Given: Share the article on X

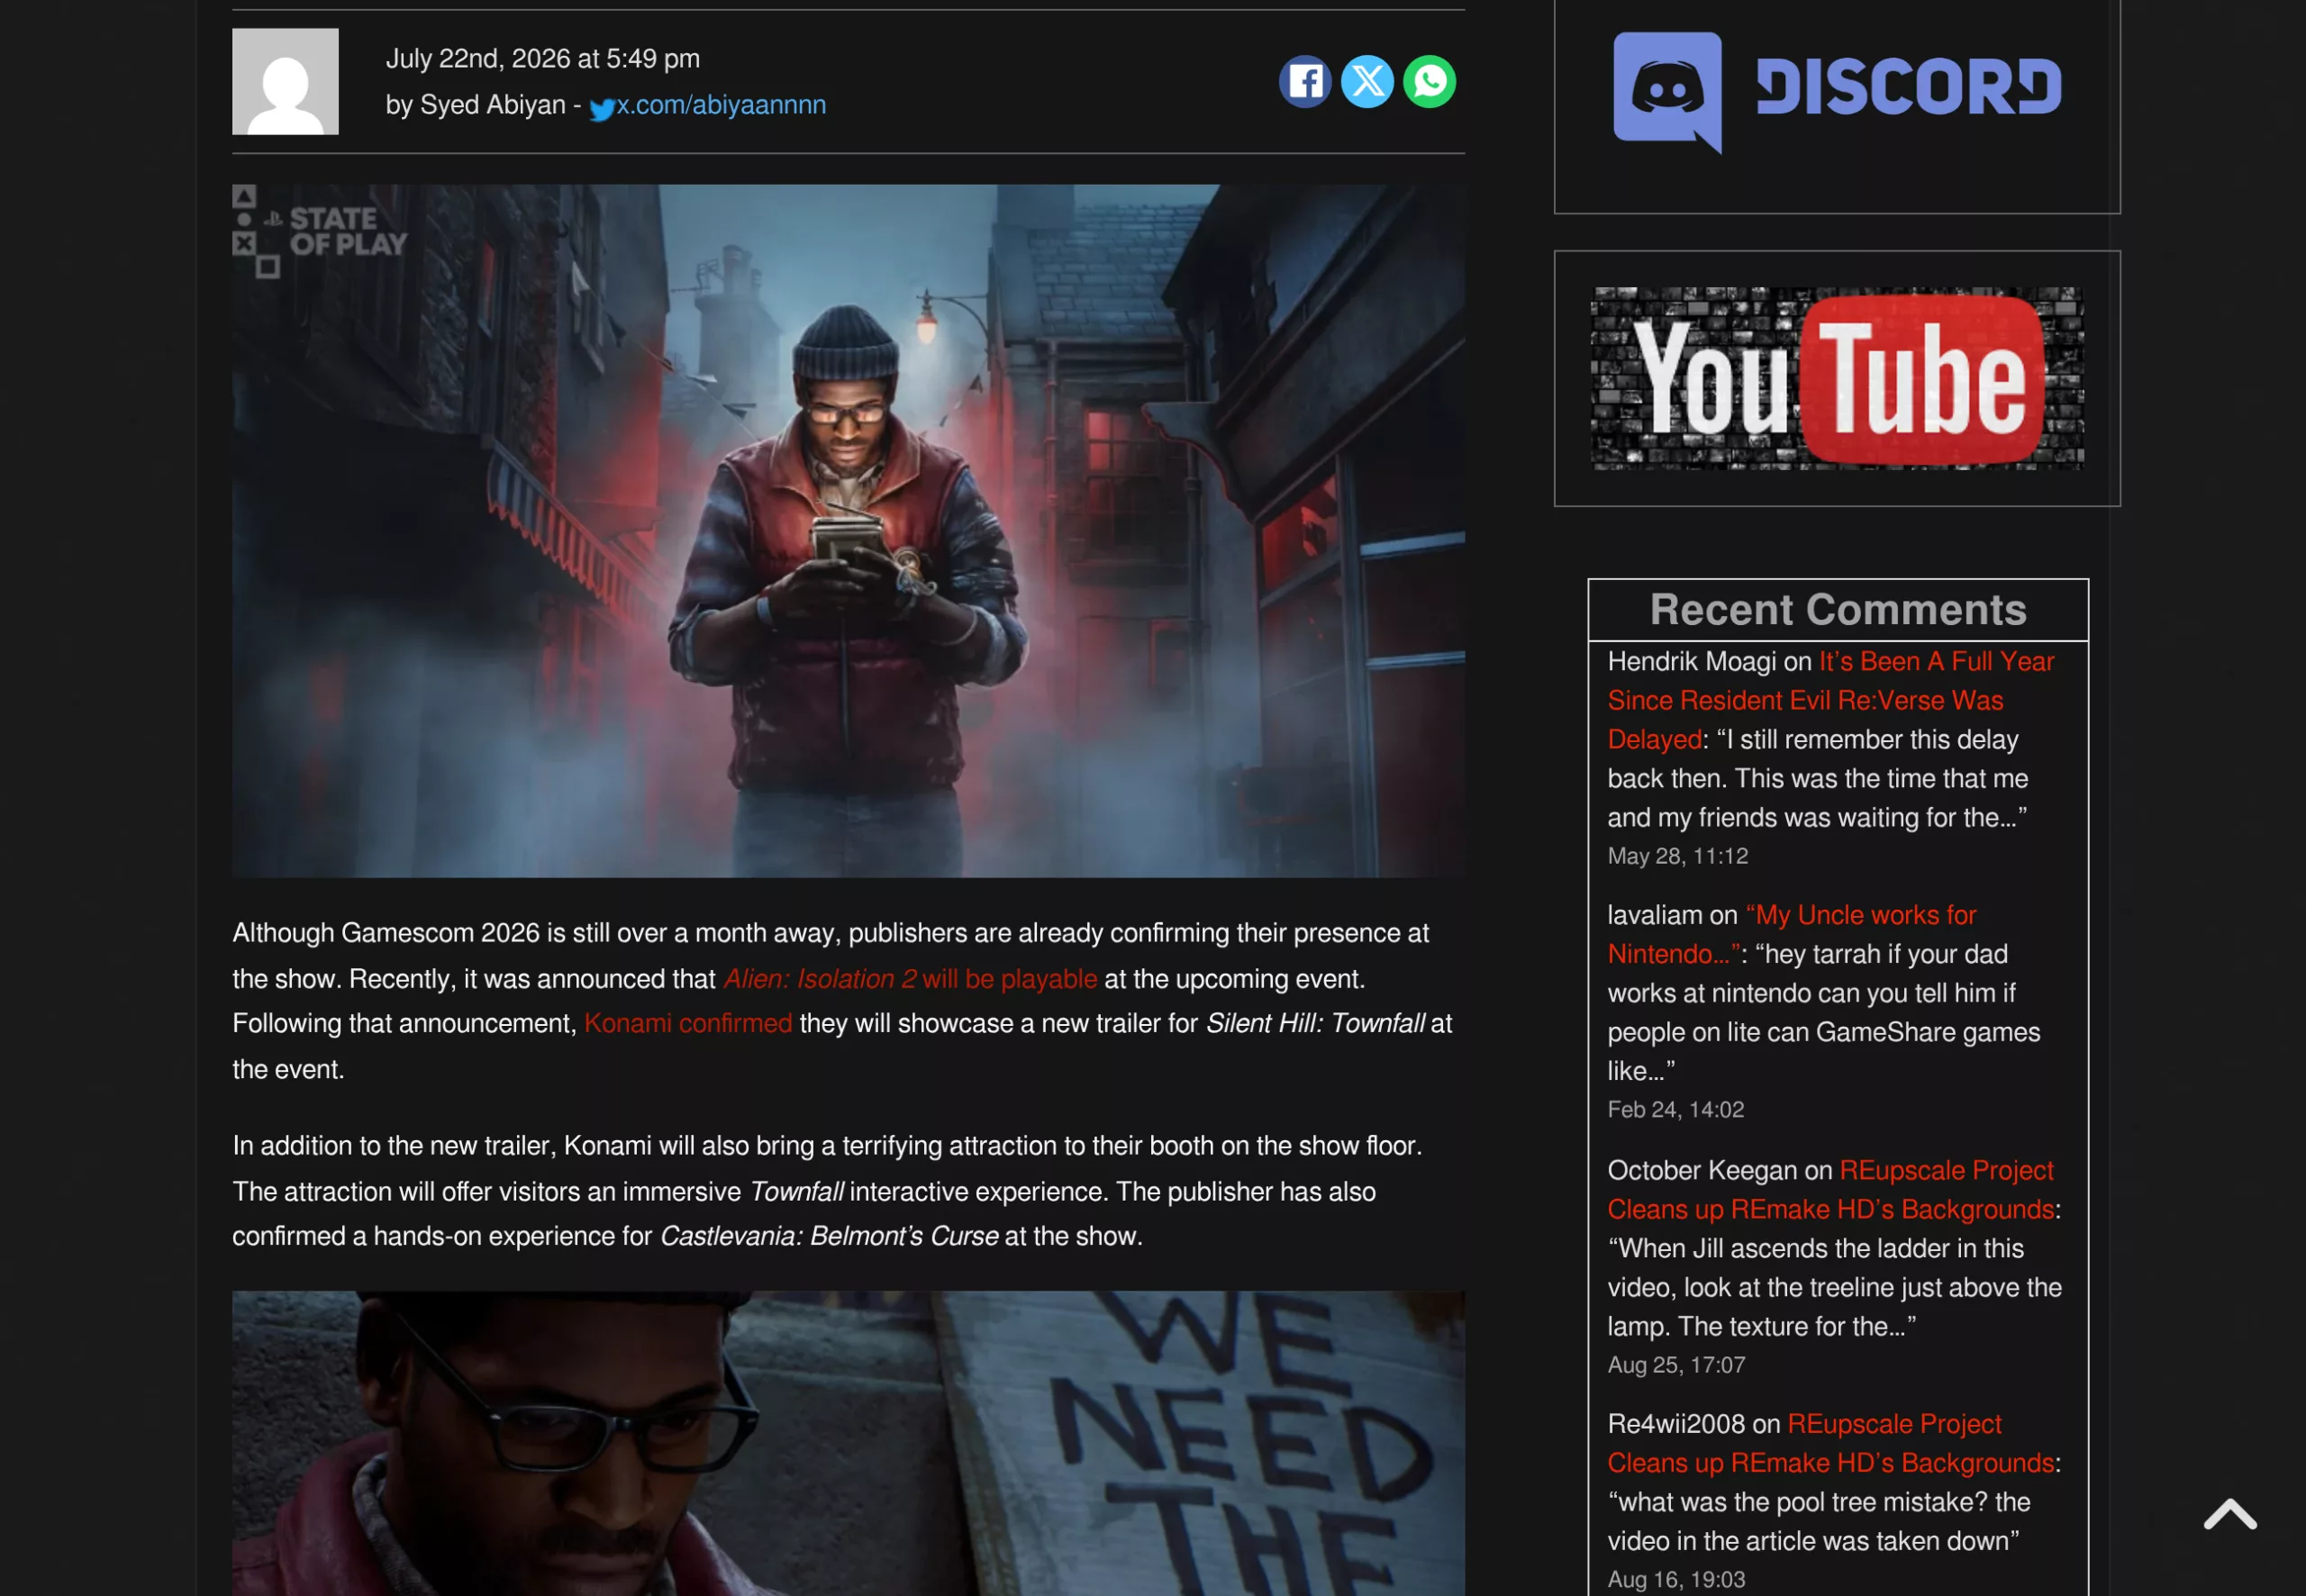Looking at the screenshot, I should coord(1367,81).
